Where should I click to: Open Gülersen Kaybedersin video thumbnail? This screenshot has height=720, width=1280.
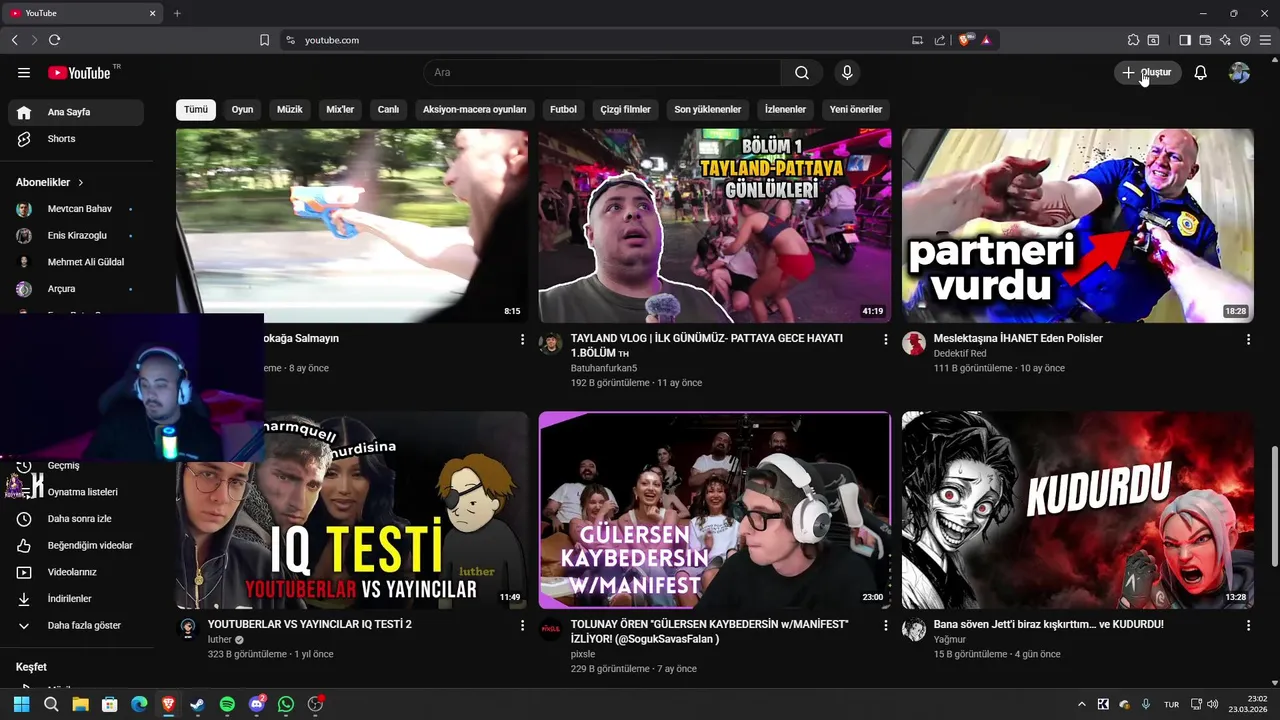[x=715, y=510]
